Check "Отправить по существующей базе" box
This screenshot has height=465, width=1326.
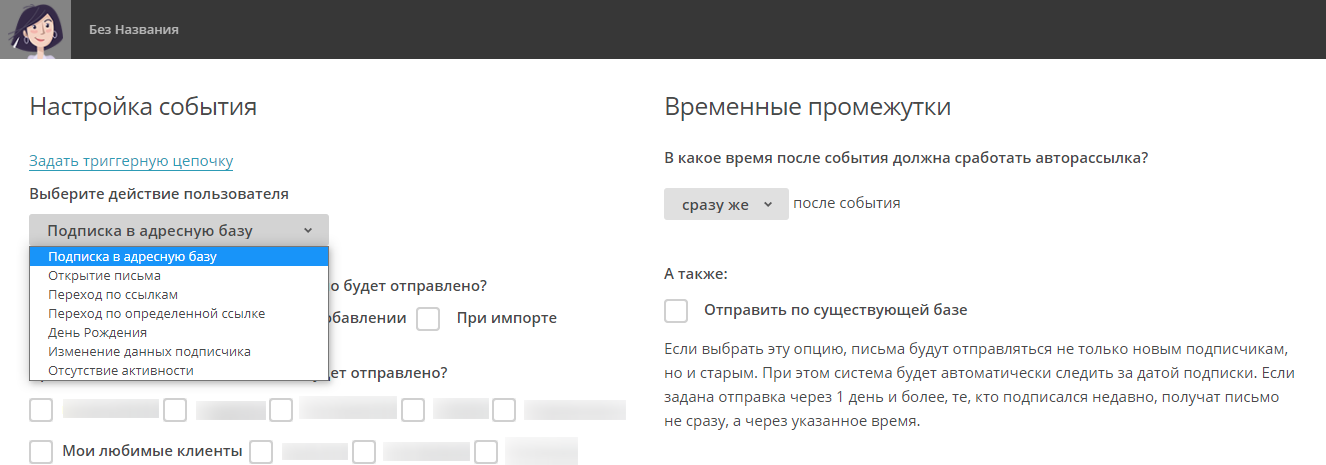click(x=676, y=310)
